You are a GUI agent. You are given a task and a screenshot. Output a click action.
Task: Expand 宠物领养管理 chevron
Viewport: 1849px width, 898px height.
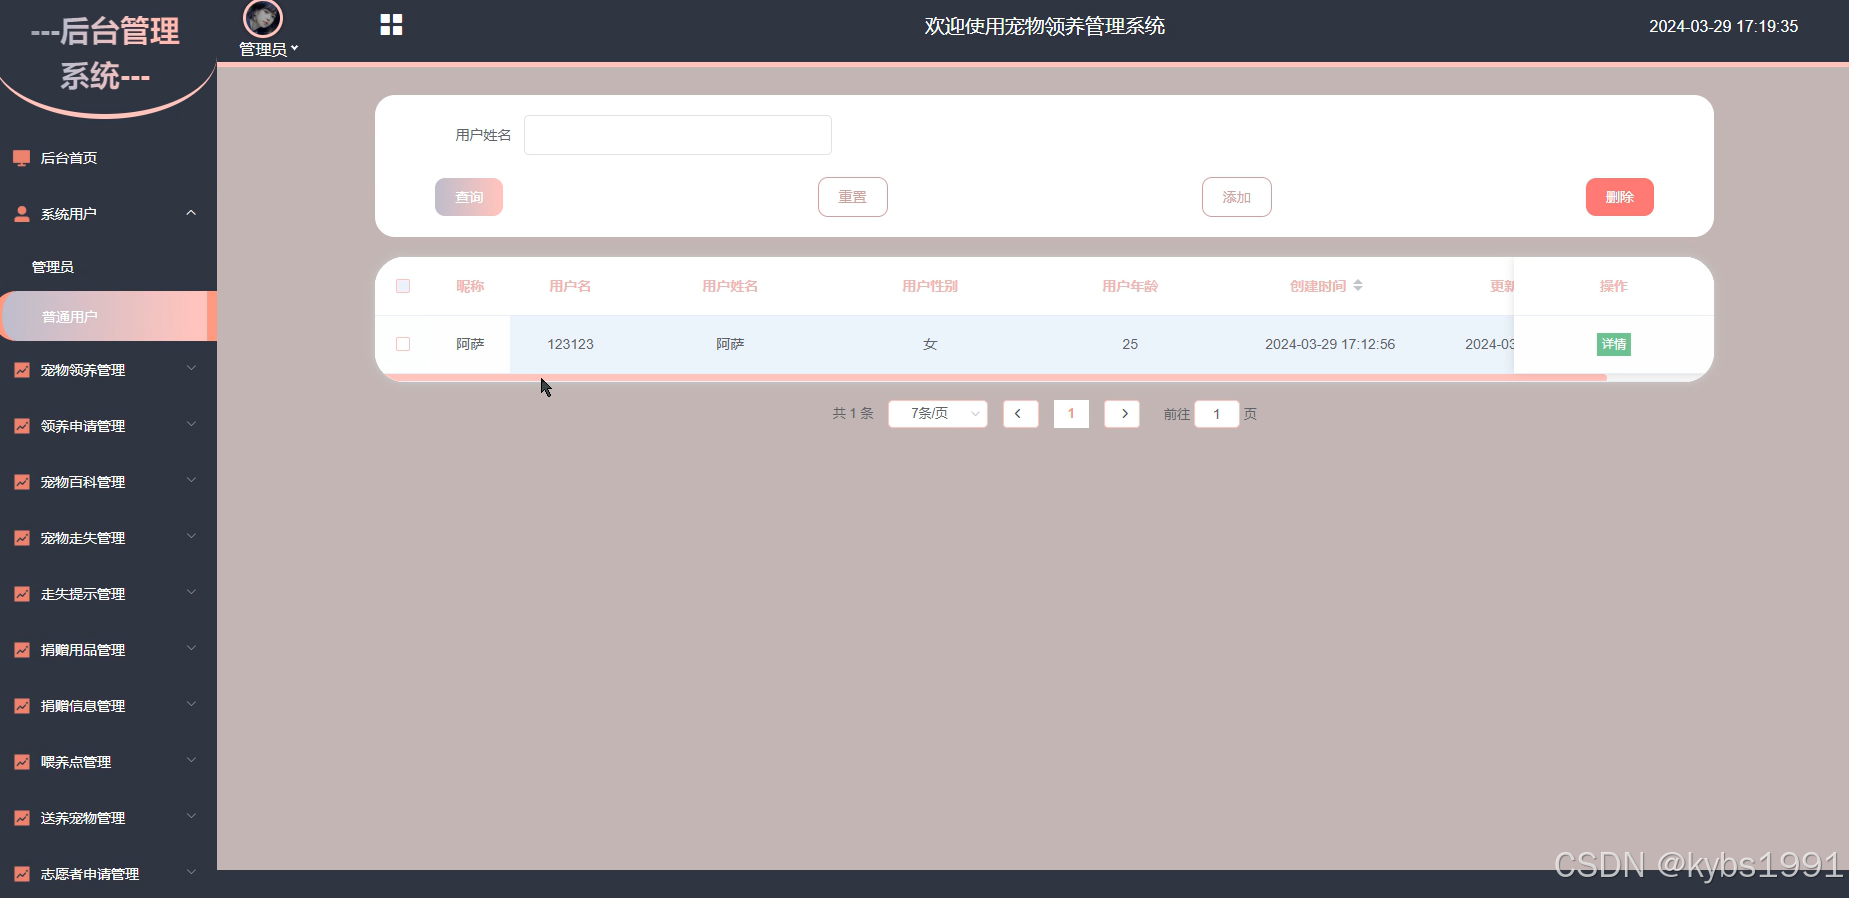point(191,369)
